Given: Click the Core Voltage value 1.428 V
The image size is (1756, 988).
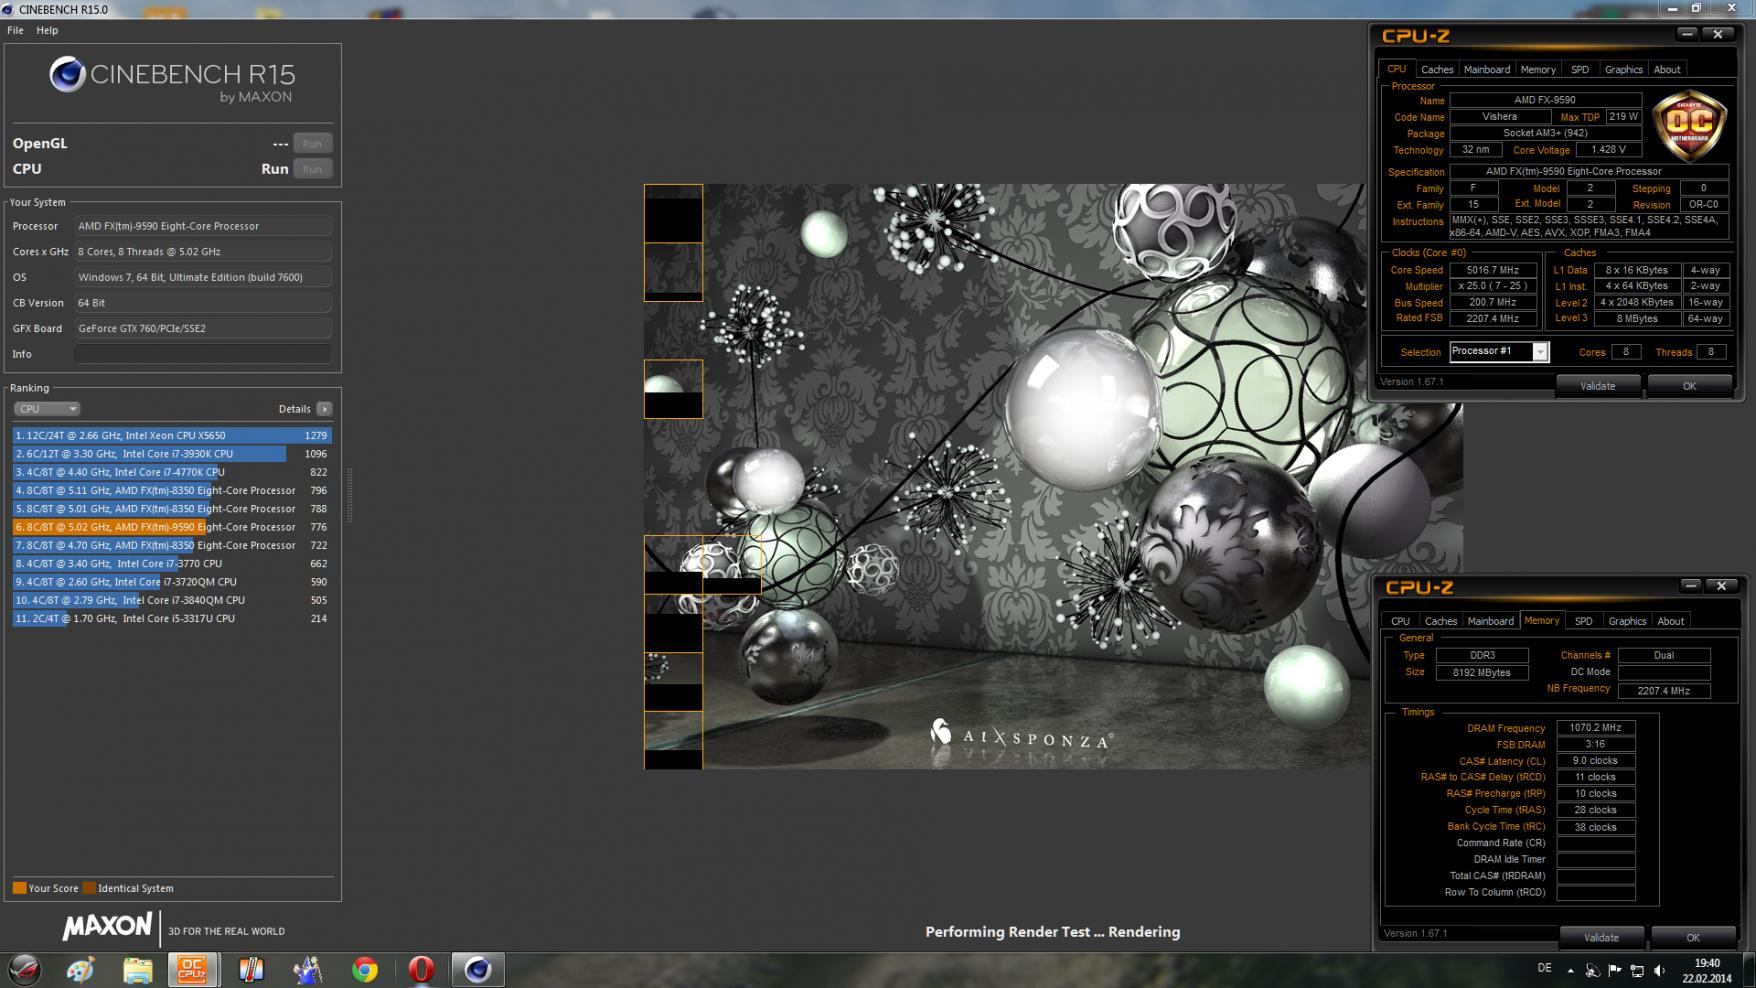Looking at the screenshot, I should click(x=1608, y=150).
